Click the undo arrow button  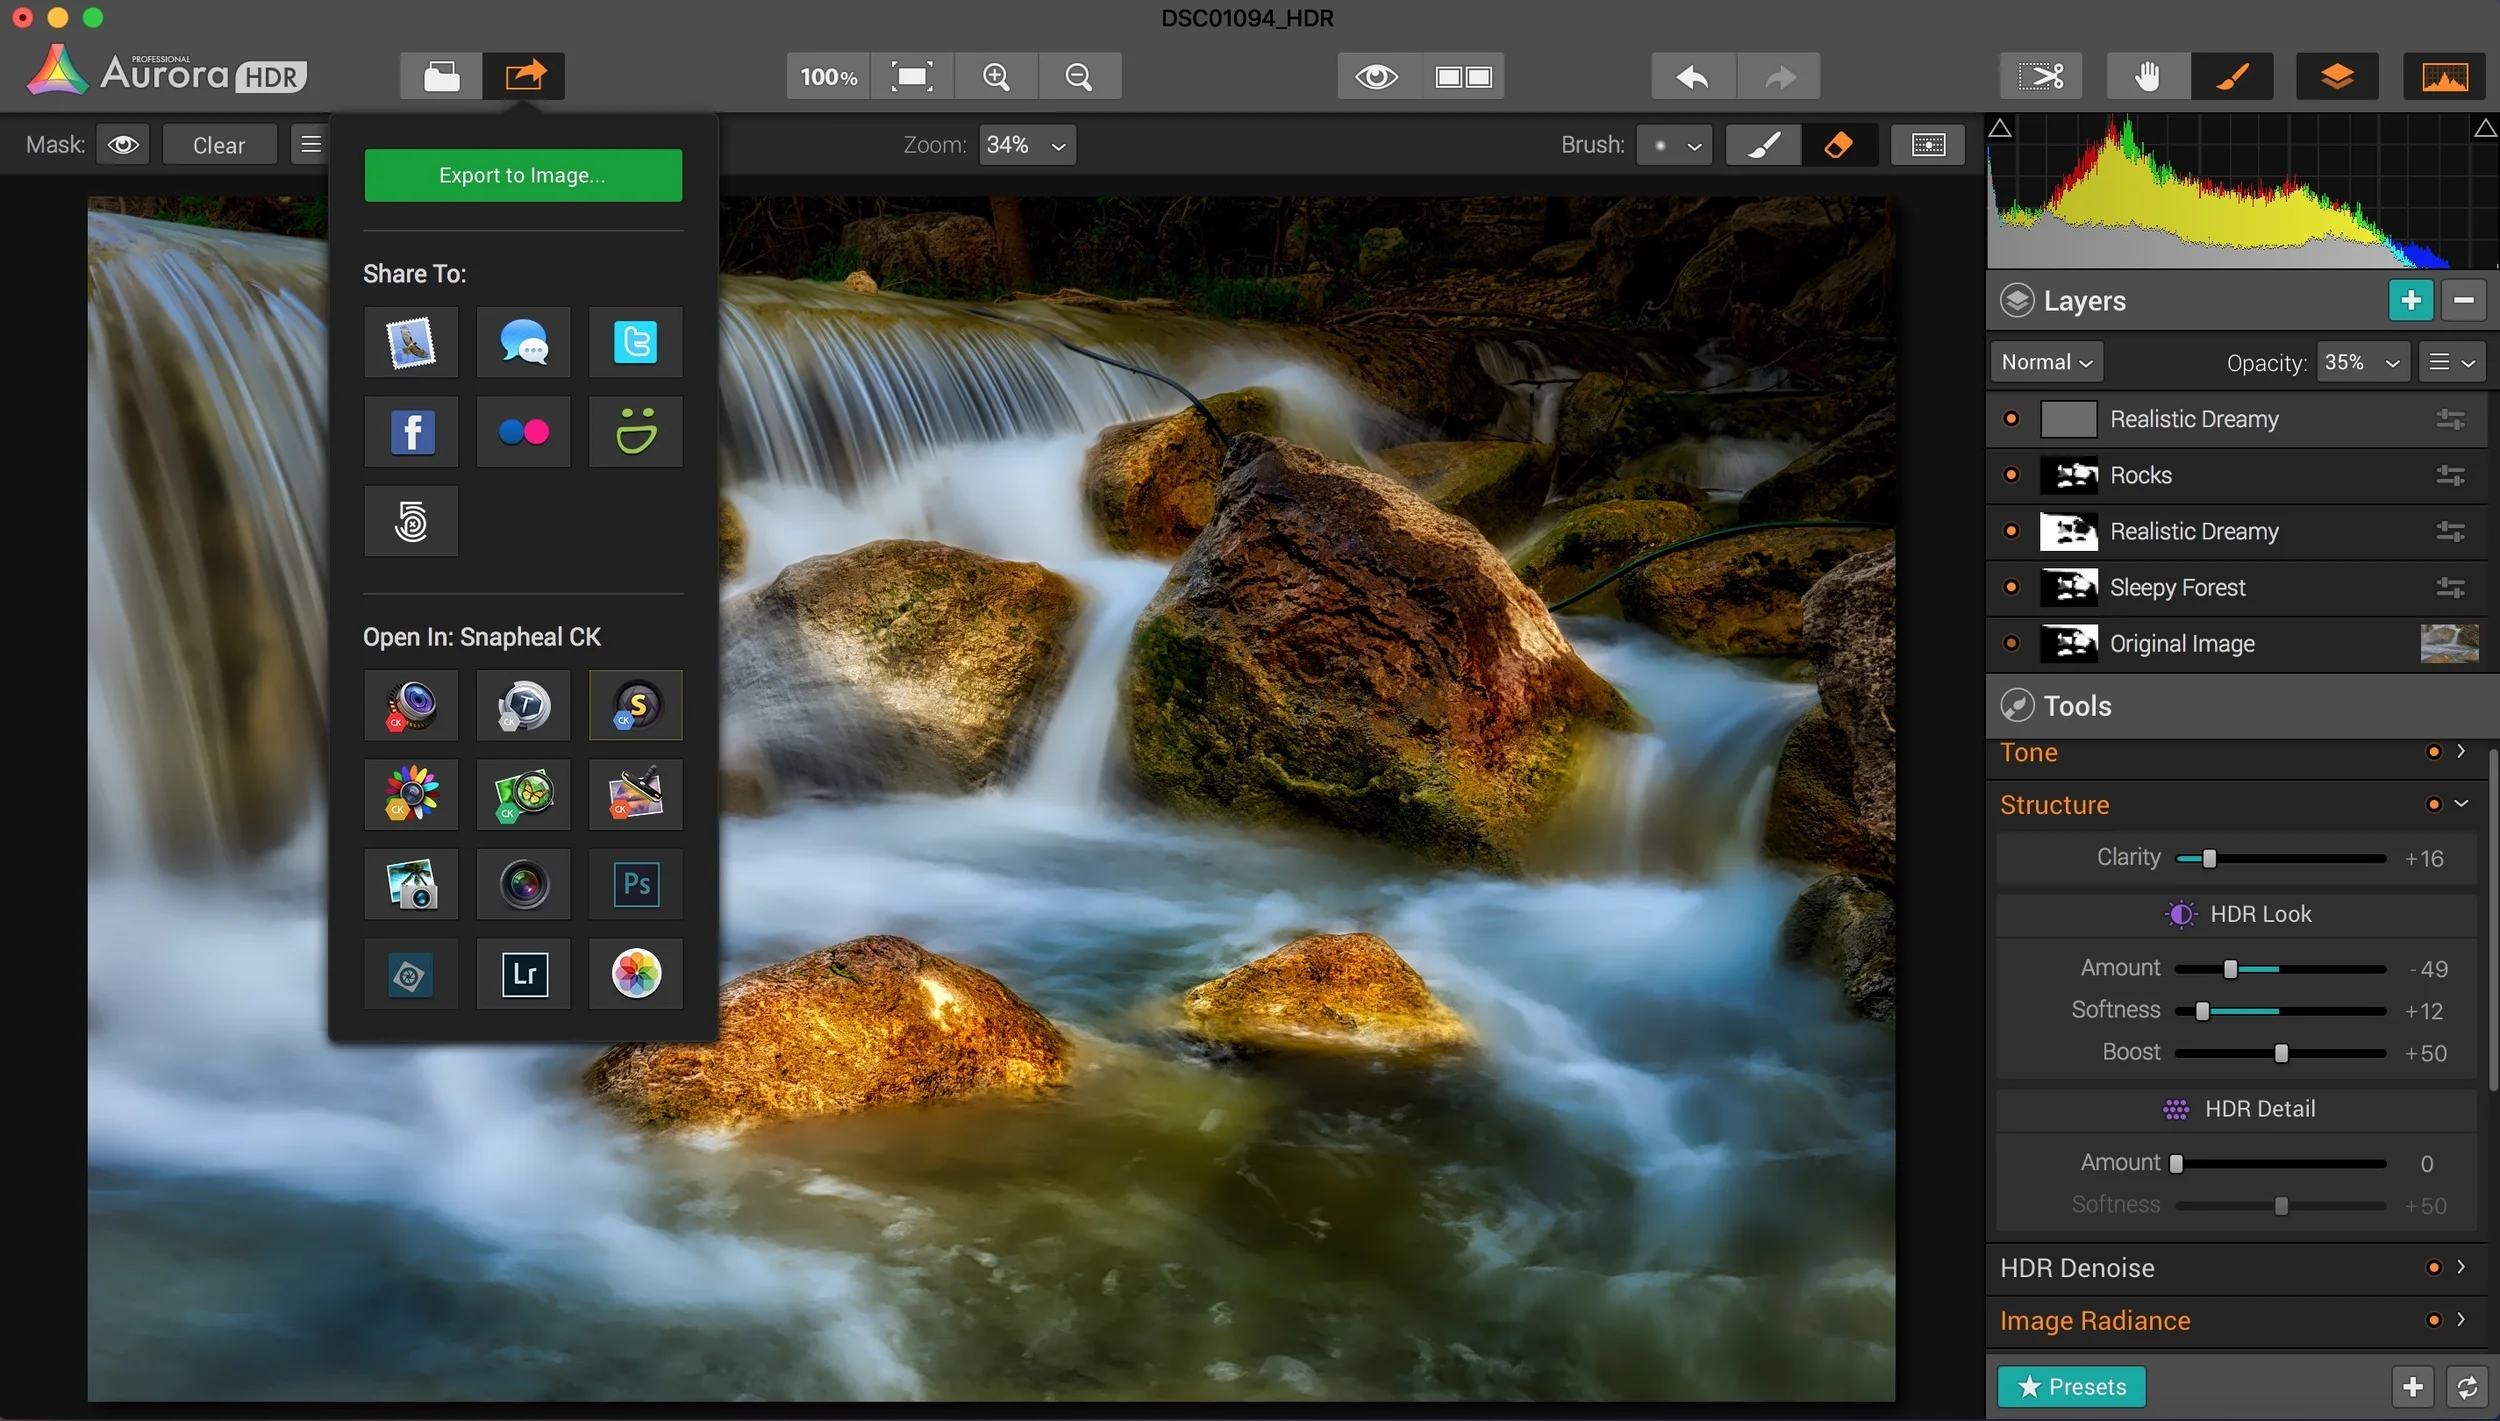(x=1692, y=77)
